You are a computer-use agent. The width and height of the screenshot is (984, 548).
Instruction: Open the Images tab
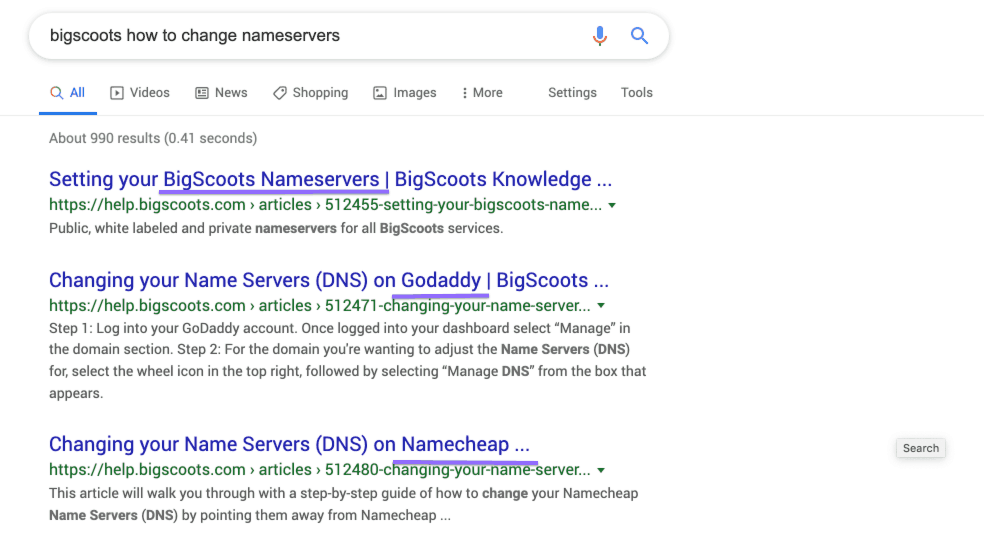[405, 93]
